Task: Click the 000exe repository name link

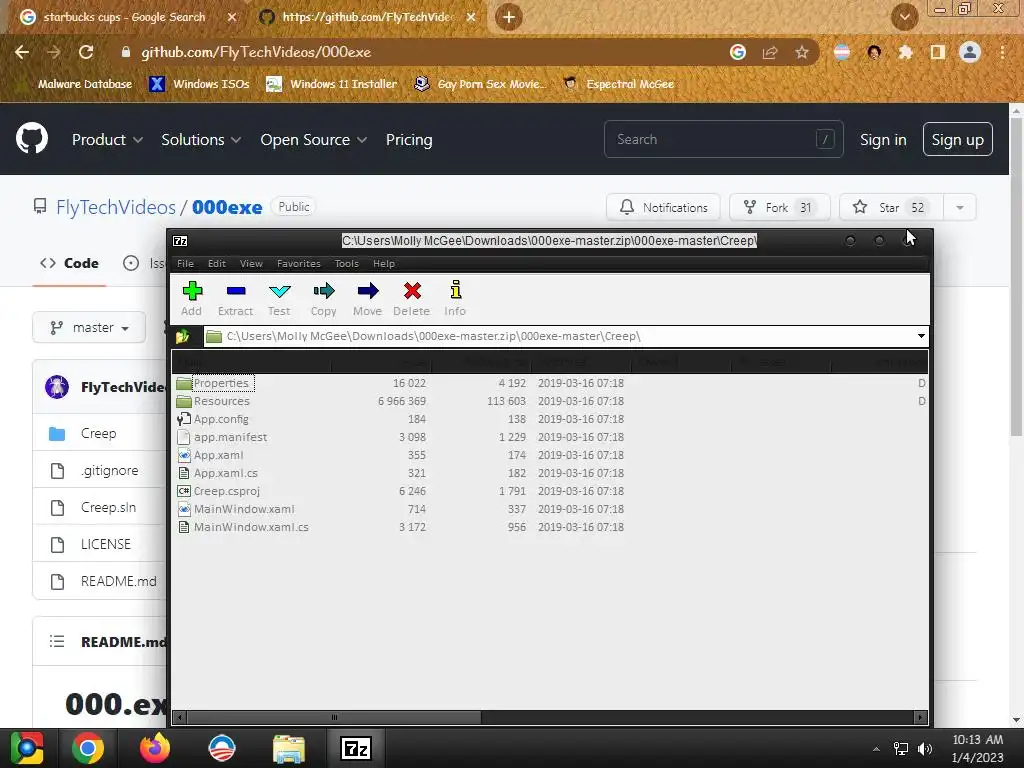Action: (227, 207)
